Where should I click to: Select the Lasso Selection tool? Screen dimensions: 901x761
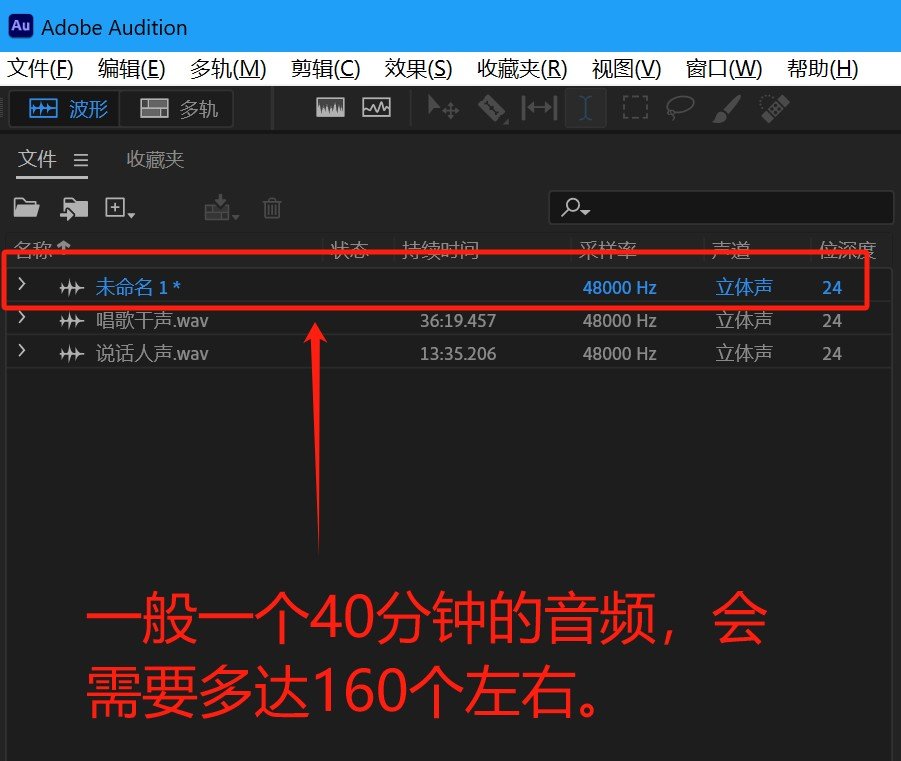(x=680, y=108)
